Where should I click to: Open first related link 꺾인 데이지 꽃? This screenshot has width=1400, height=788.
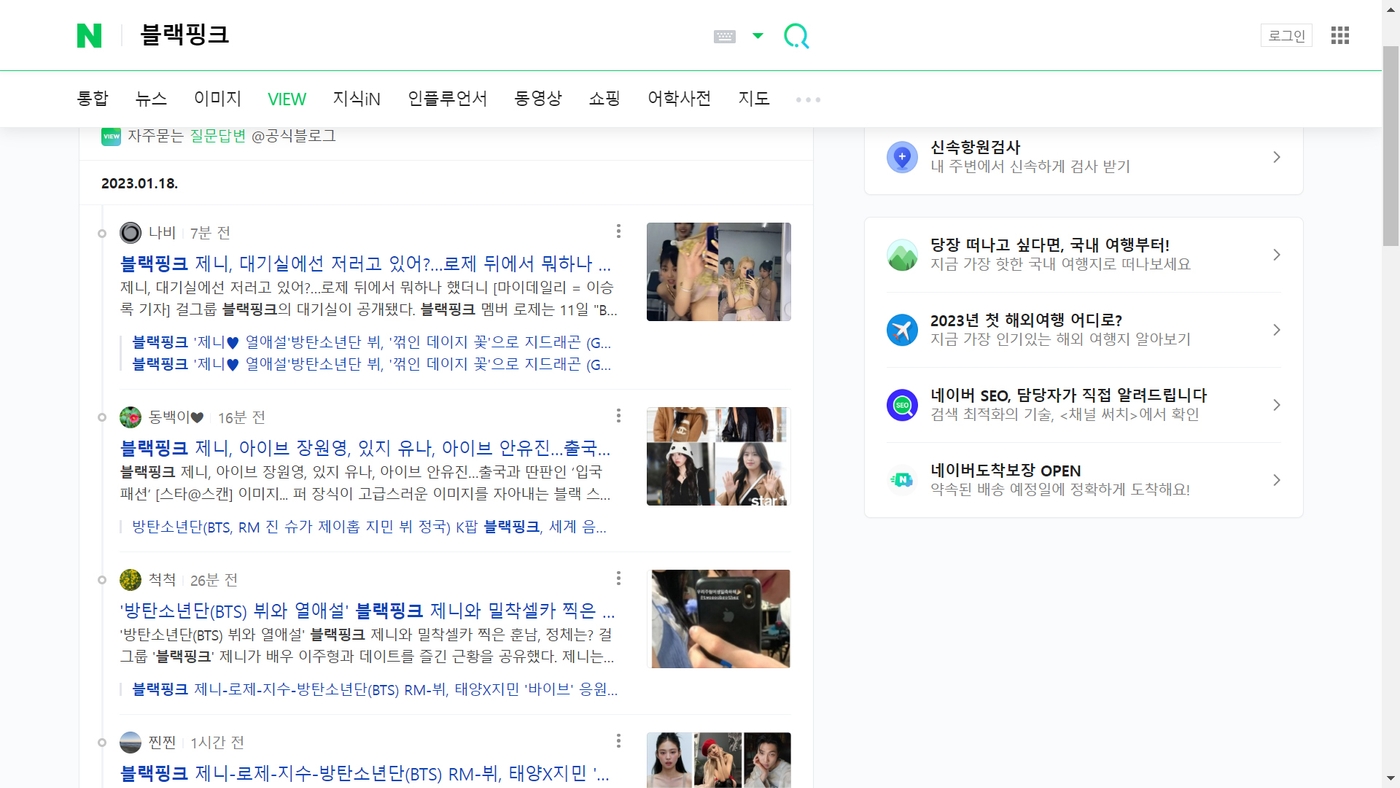(x=371, y=342)
